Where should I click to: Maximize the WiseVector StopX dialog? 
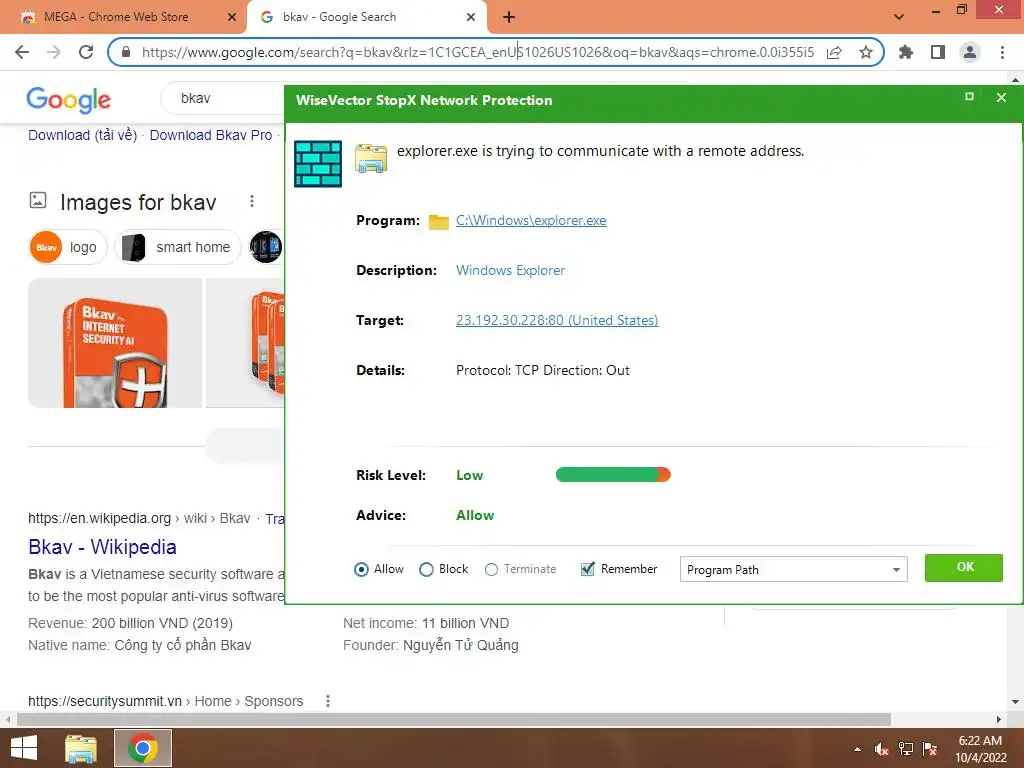[x=969, y=97]
